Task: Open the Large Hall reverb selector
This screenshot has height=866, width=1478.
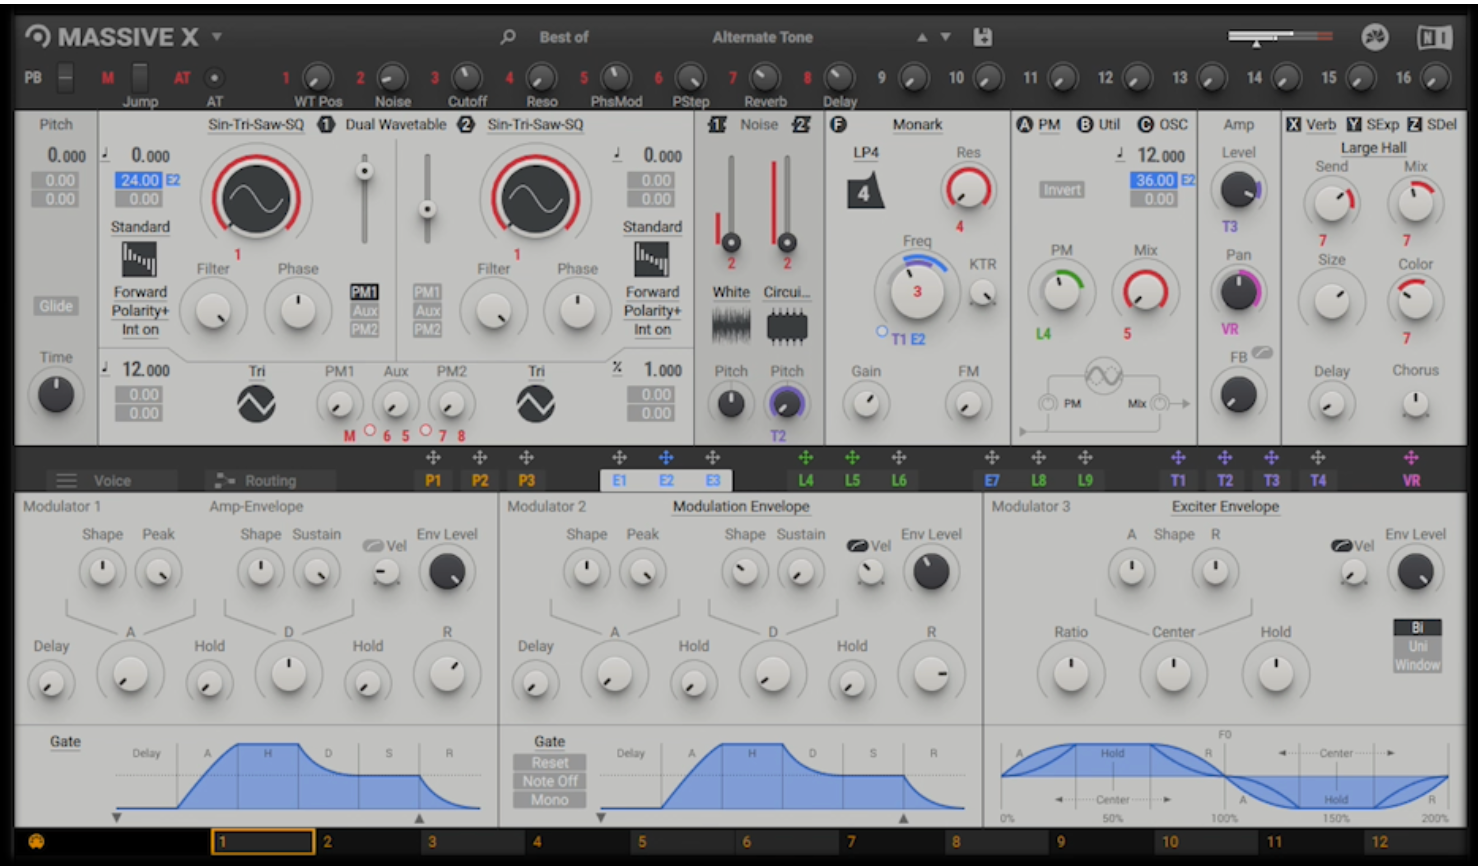Action: 1374,146
